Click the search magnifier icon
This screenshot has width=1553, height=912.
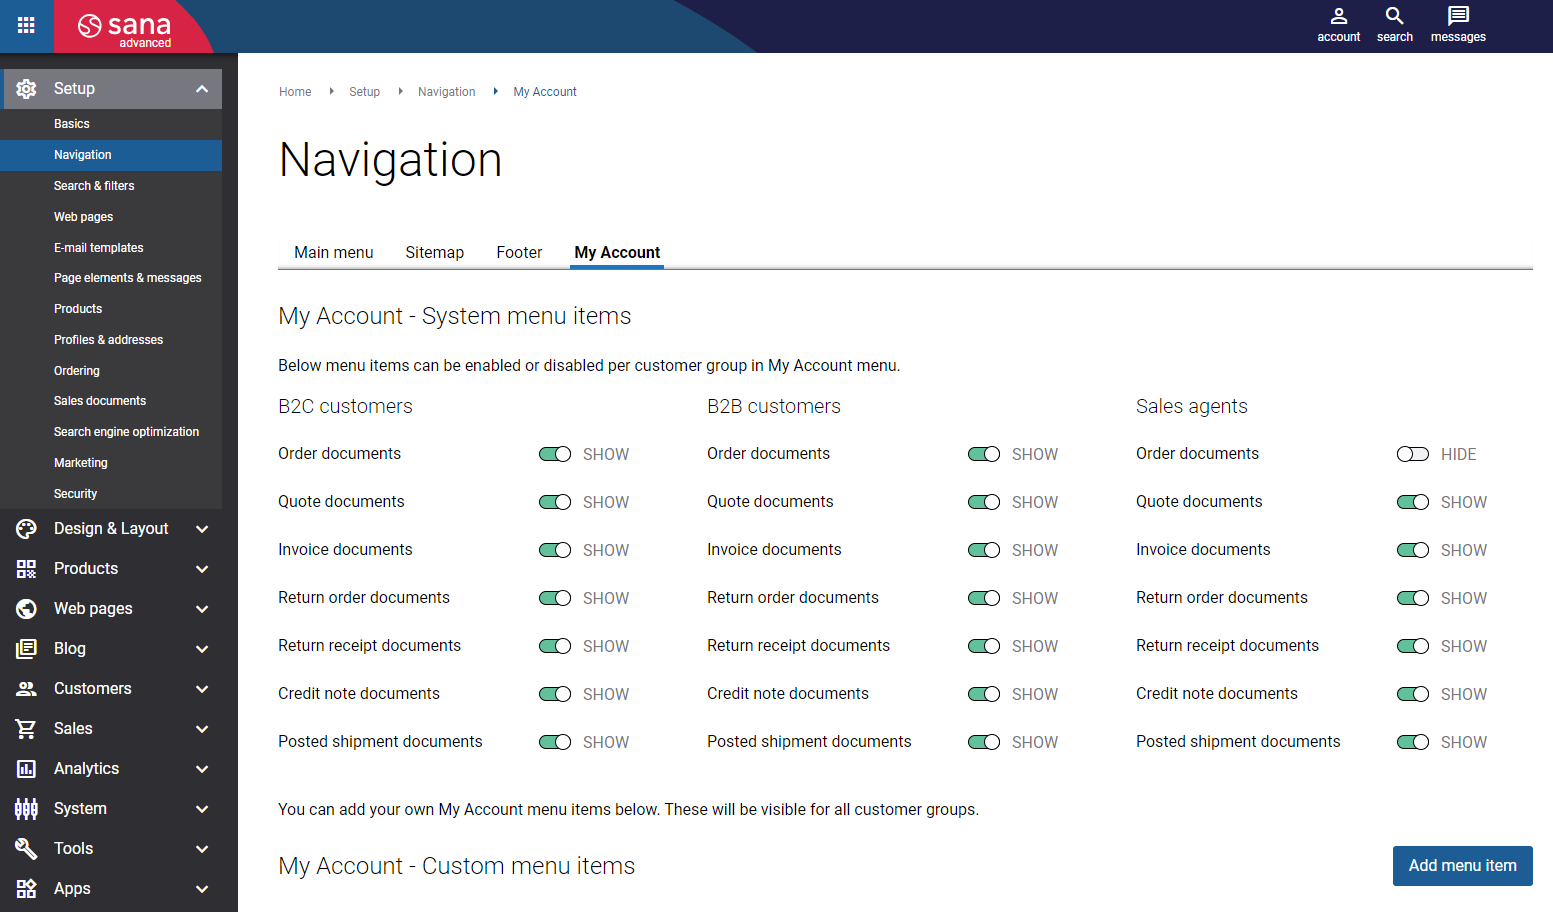(x=1394, y=16)
